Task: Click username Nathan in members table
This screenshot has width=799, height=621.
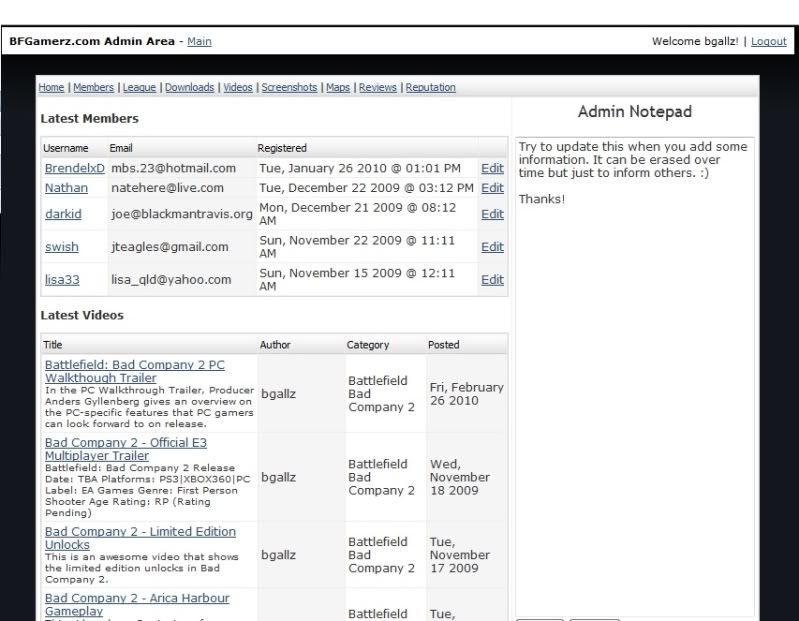Action: point(66,187)
